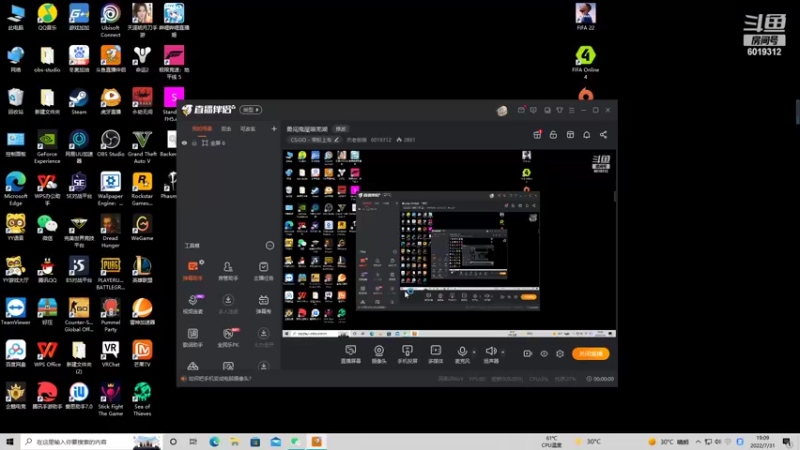Click the taskbar clock and date

pos(762,441)
